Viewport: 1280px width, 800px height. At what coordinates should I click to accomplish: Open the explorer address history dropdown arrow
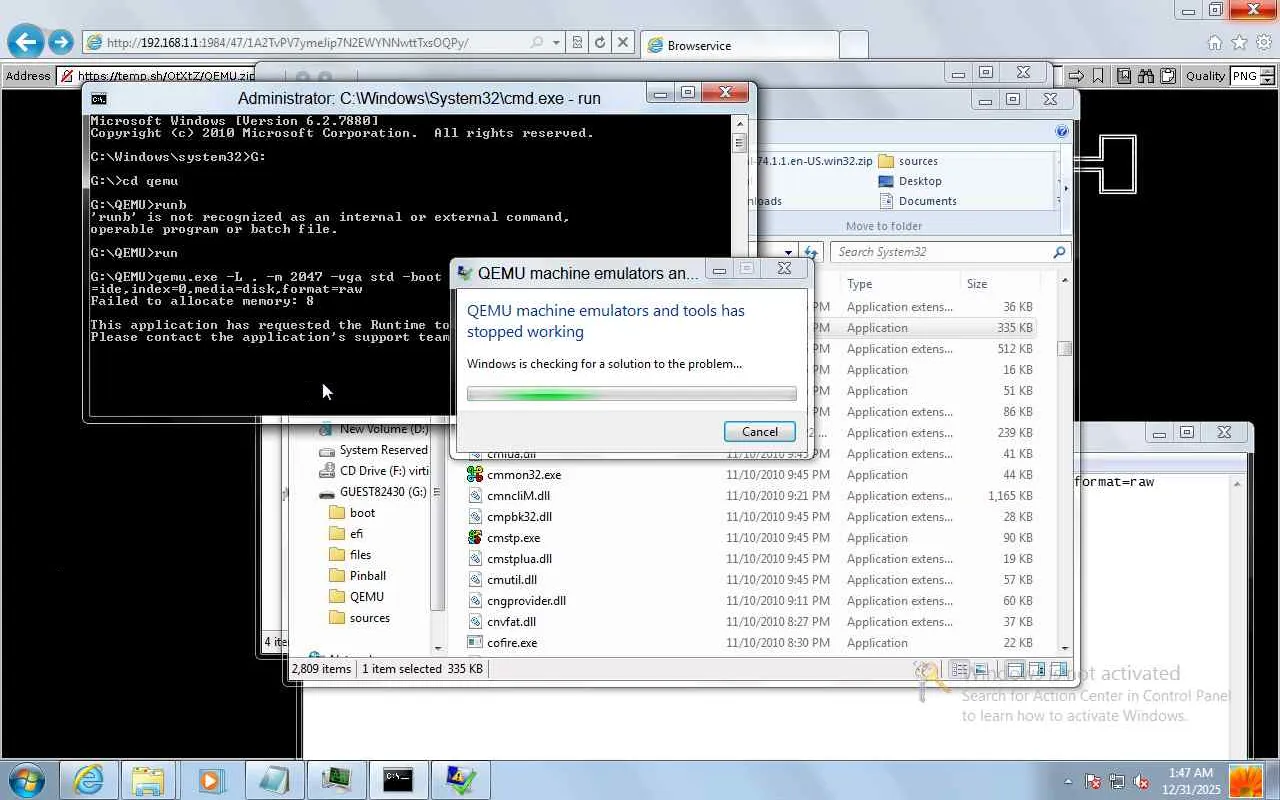pyautogui.click(x=788, y=252)
